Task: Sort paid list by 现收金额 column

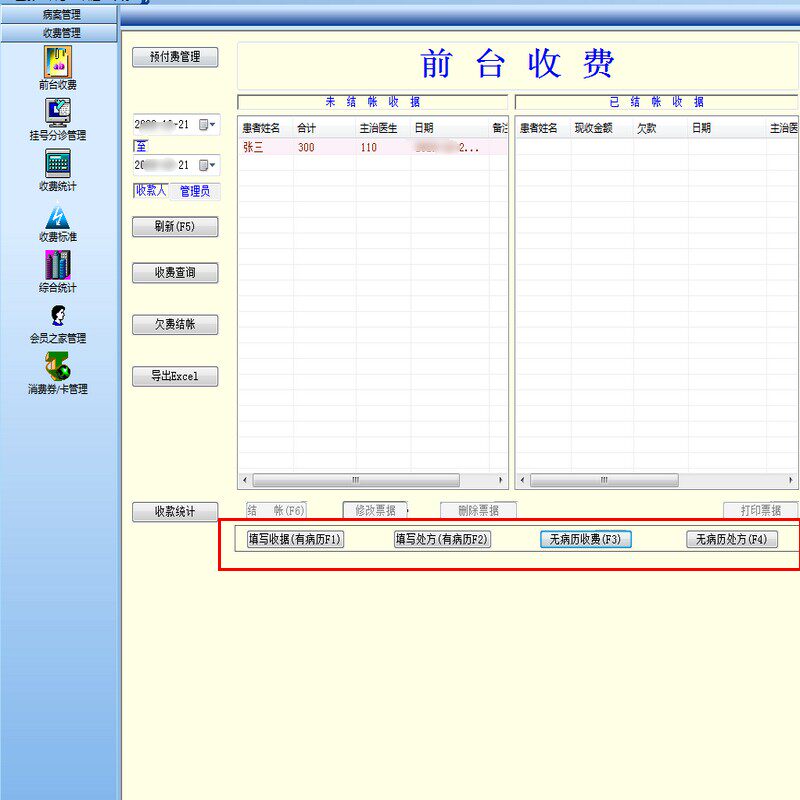Action: (x=602, y=128)
